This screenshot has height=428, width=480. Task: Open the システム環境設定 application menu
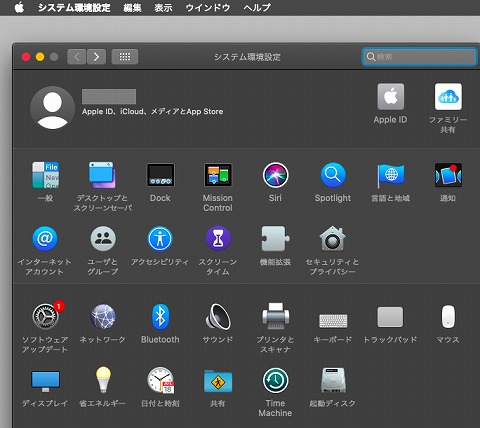pyautogui.click(x=74, y=8)
